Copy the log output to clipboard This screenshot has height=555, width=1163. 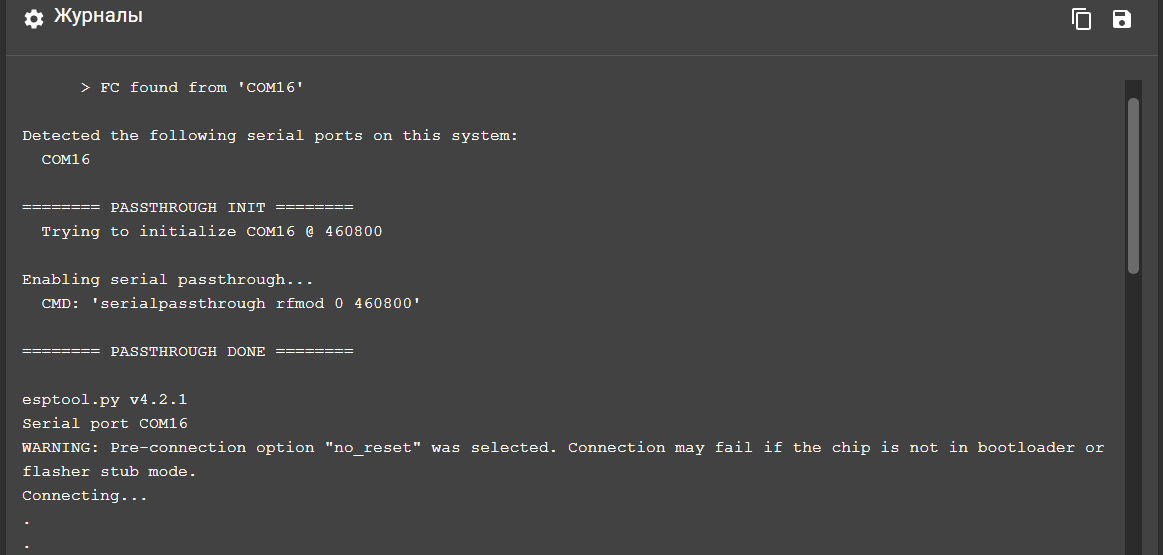pos(1081,19)
